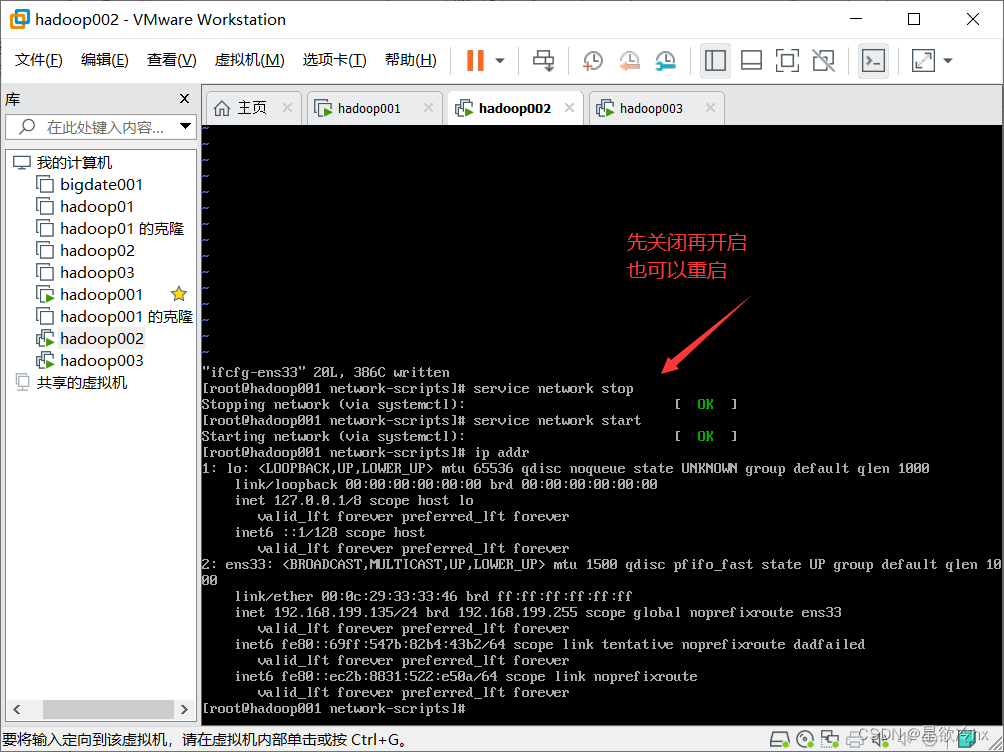The width and height of the screenshot is (1004, 752).
Task: Click the VM icon beside bigdate001
Action: pyautogui.click(x=45, y=184)
